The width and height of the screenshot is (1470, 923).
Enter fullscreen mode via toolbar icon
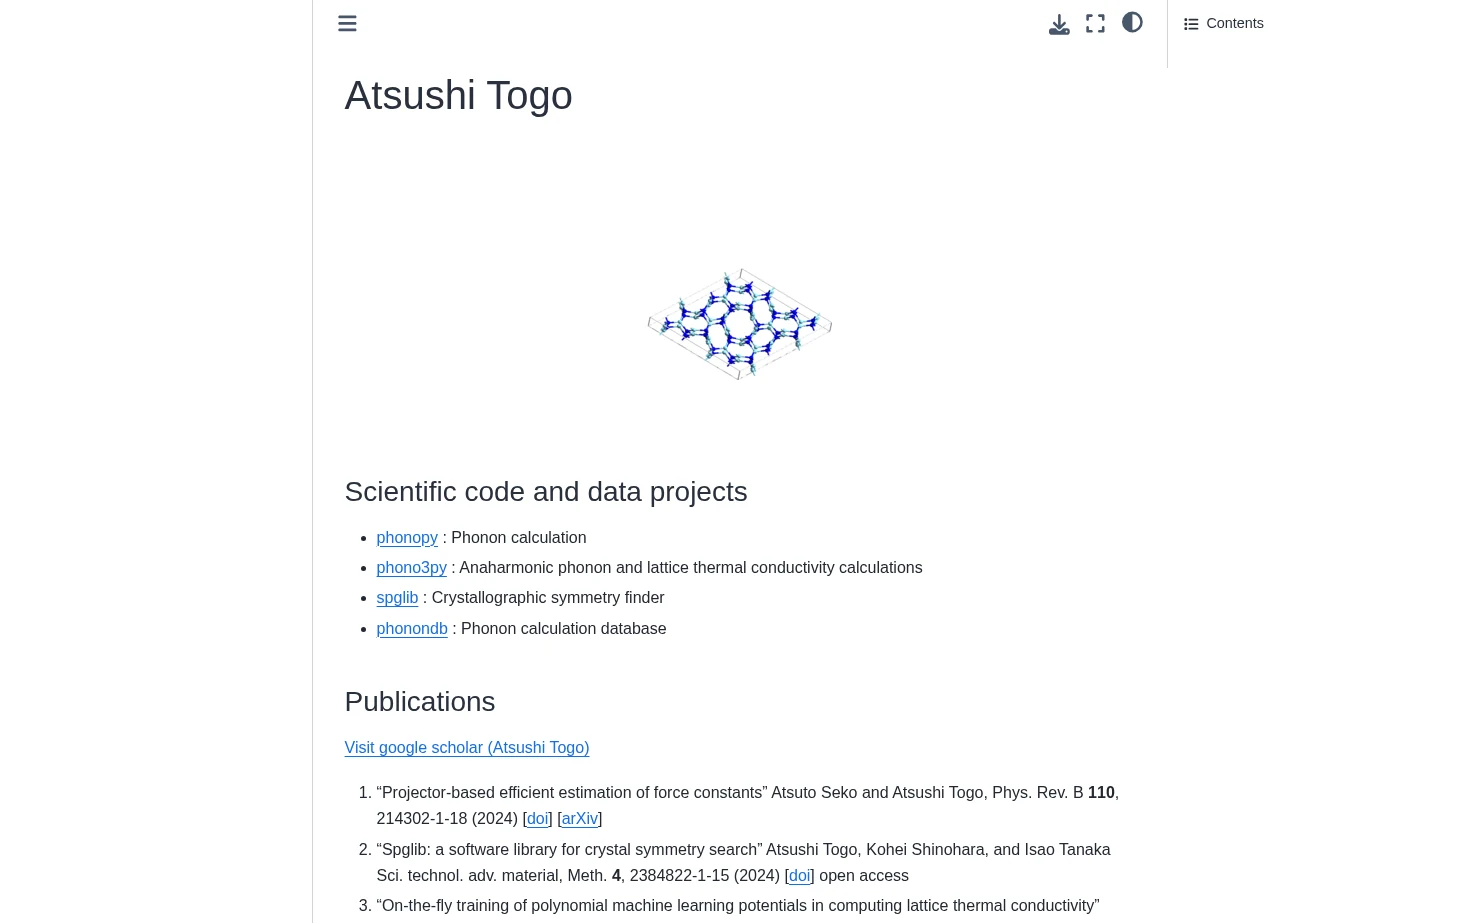coord(1096,23)
